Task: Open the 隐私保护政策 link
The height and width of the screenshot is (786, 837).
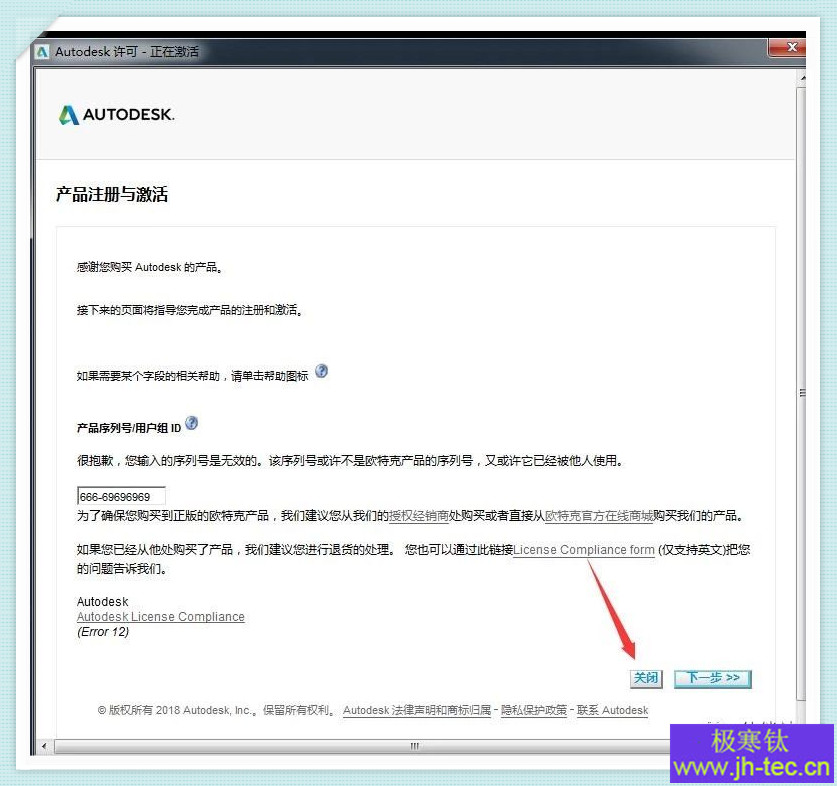Action: coord(534,711)
